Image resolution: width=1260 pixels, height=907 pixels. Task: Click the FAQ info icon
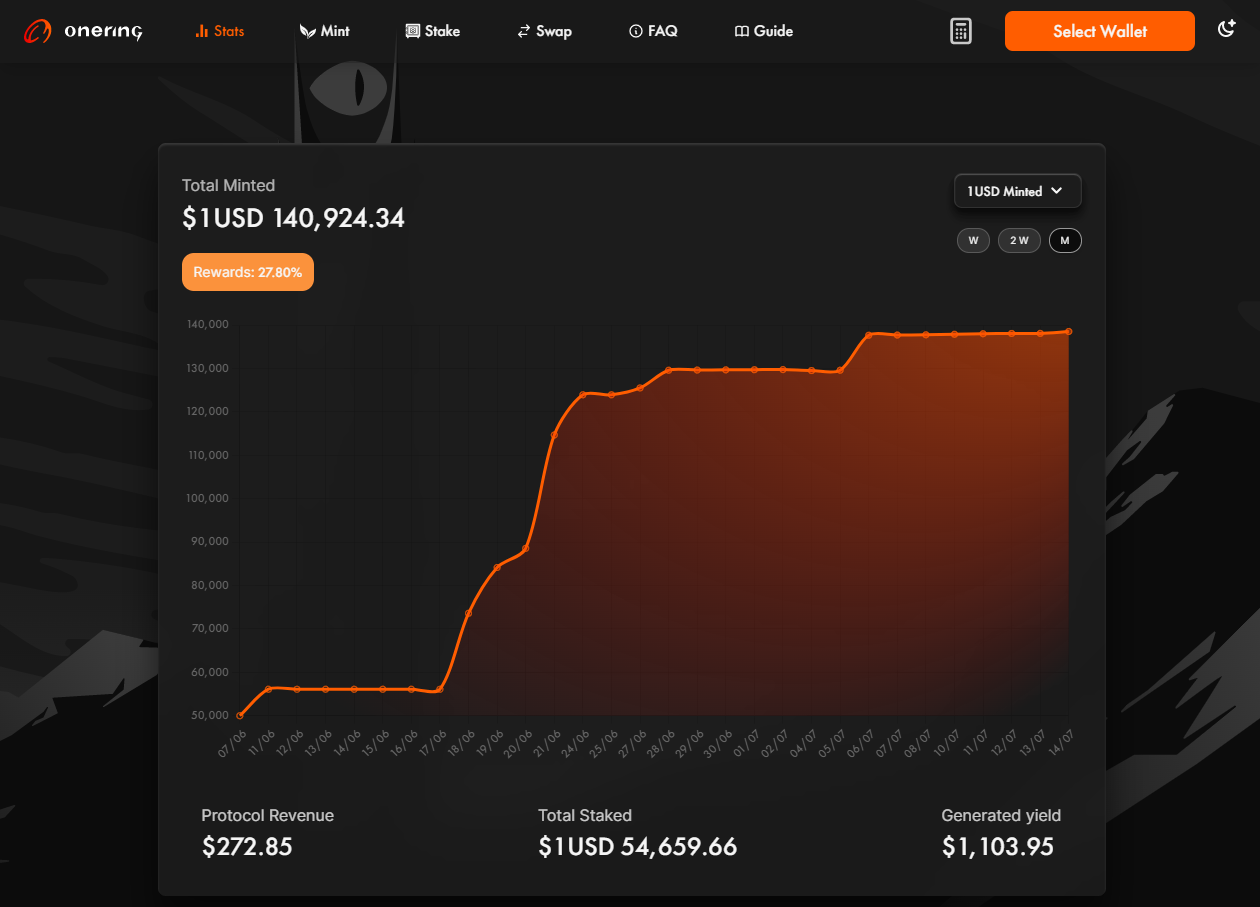click(x=635, y=31)
